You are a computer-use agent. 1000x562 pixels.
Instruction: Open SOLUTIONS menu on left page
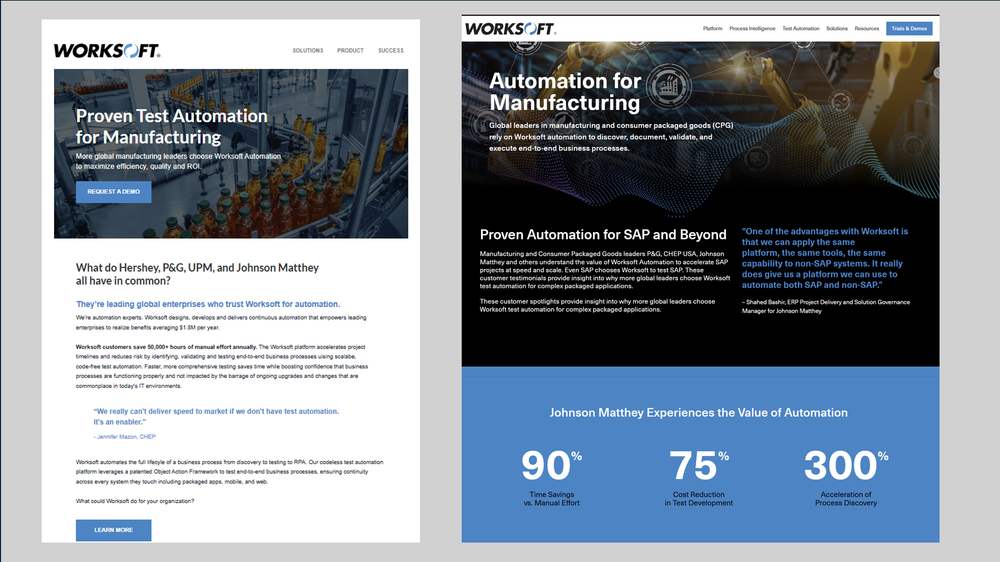[308, 50]
